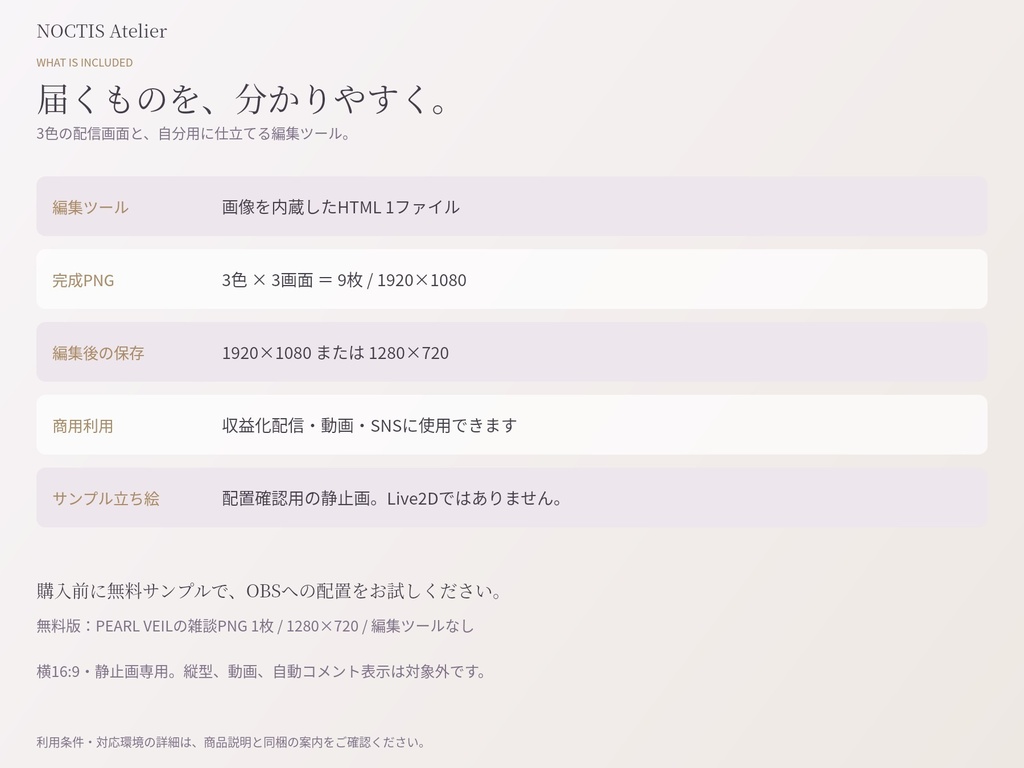The width and height of the screenshot is (1024, 768).
Task: Select text 収益化配信・動画・SNSに使用できます
Action: [370, 426]
